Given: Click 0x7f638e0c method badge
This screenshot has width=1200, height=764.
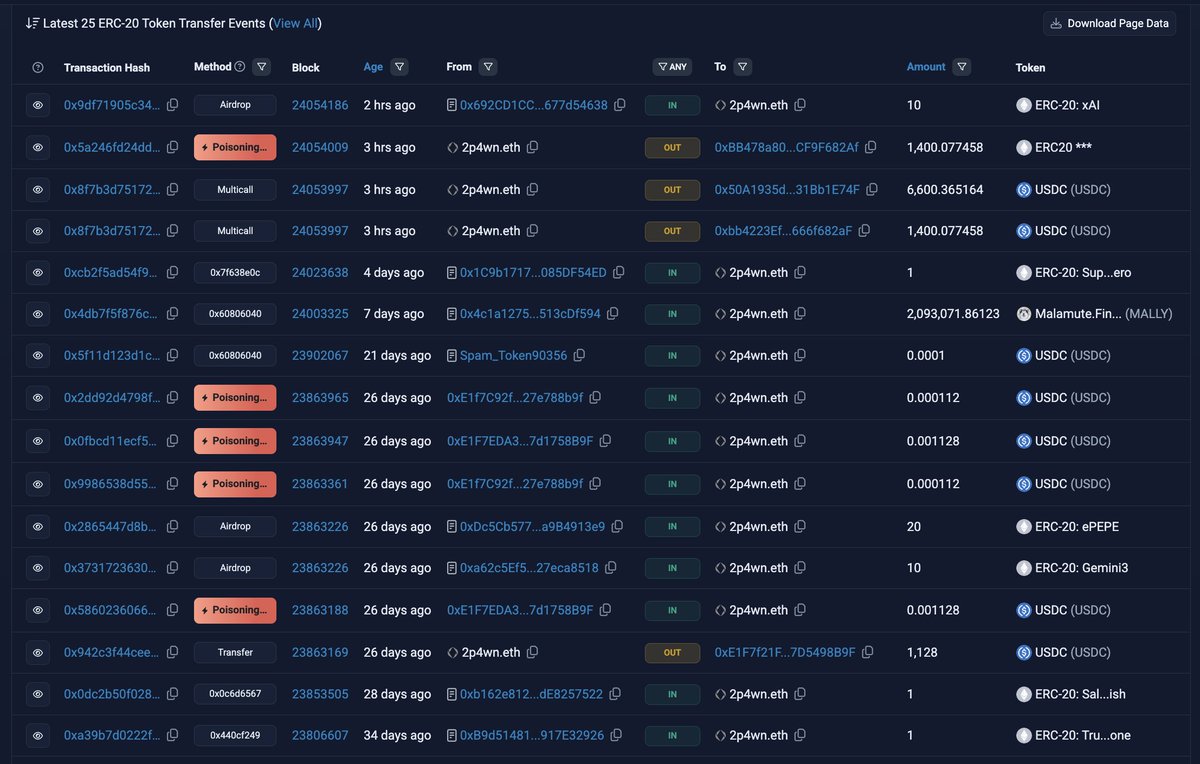Looking at the screenshot, I should tap(235, 273).
